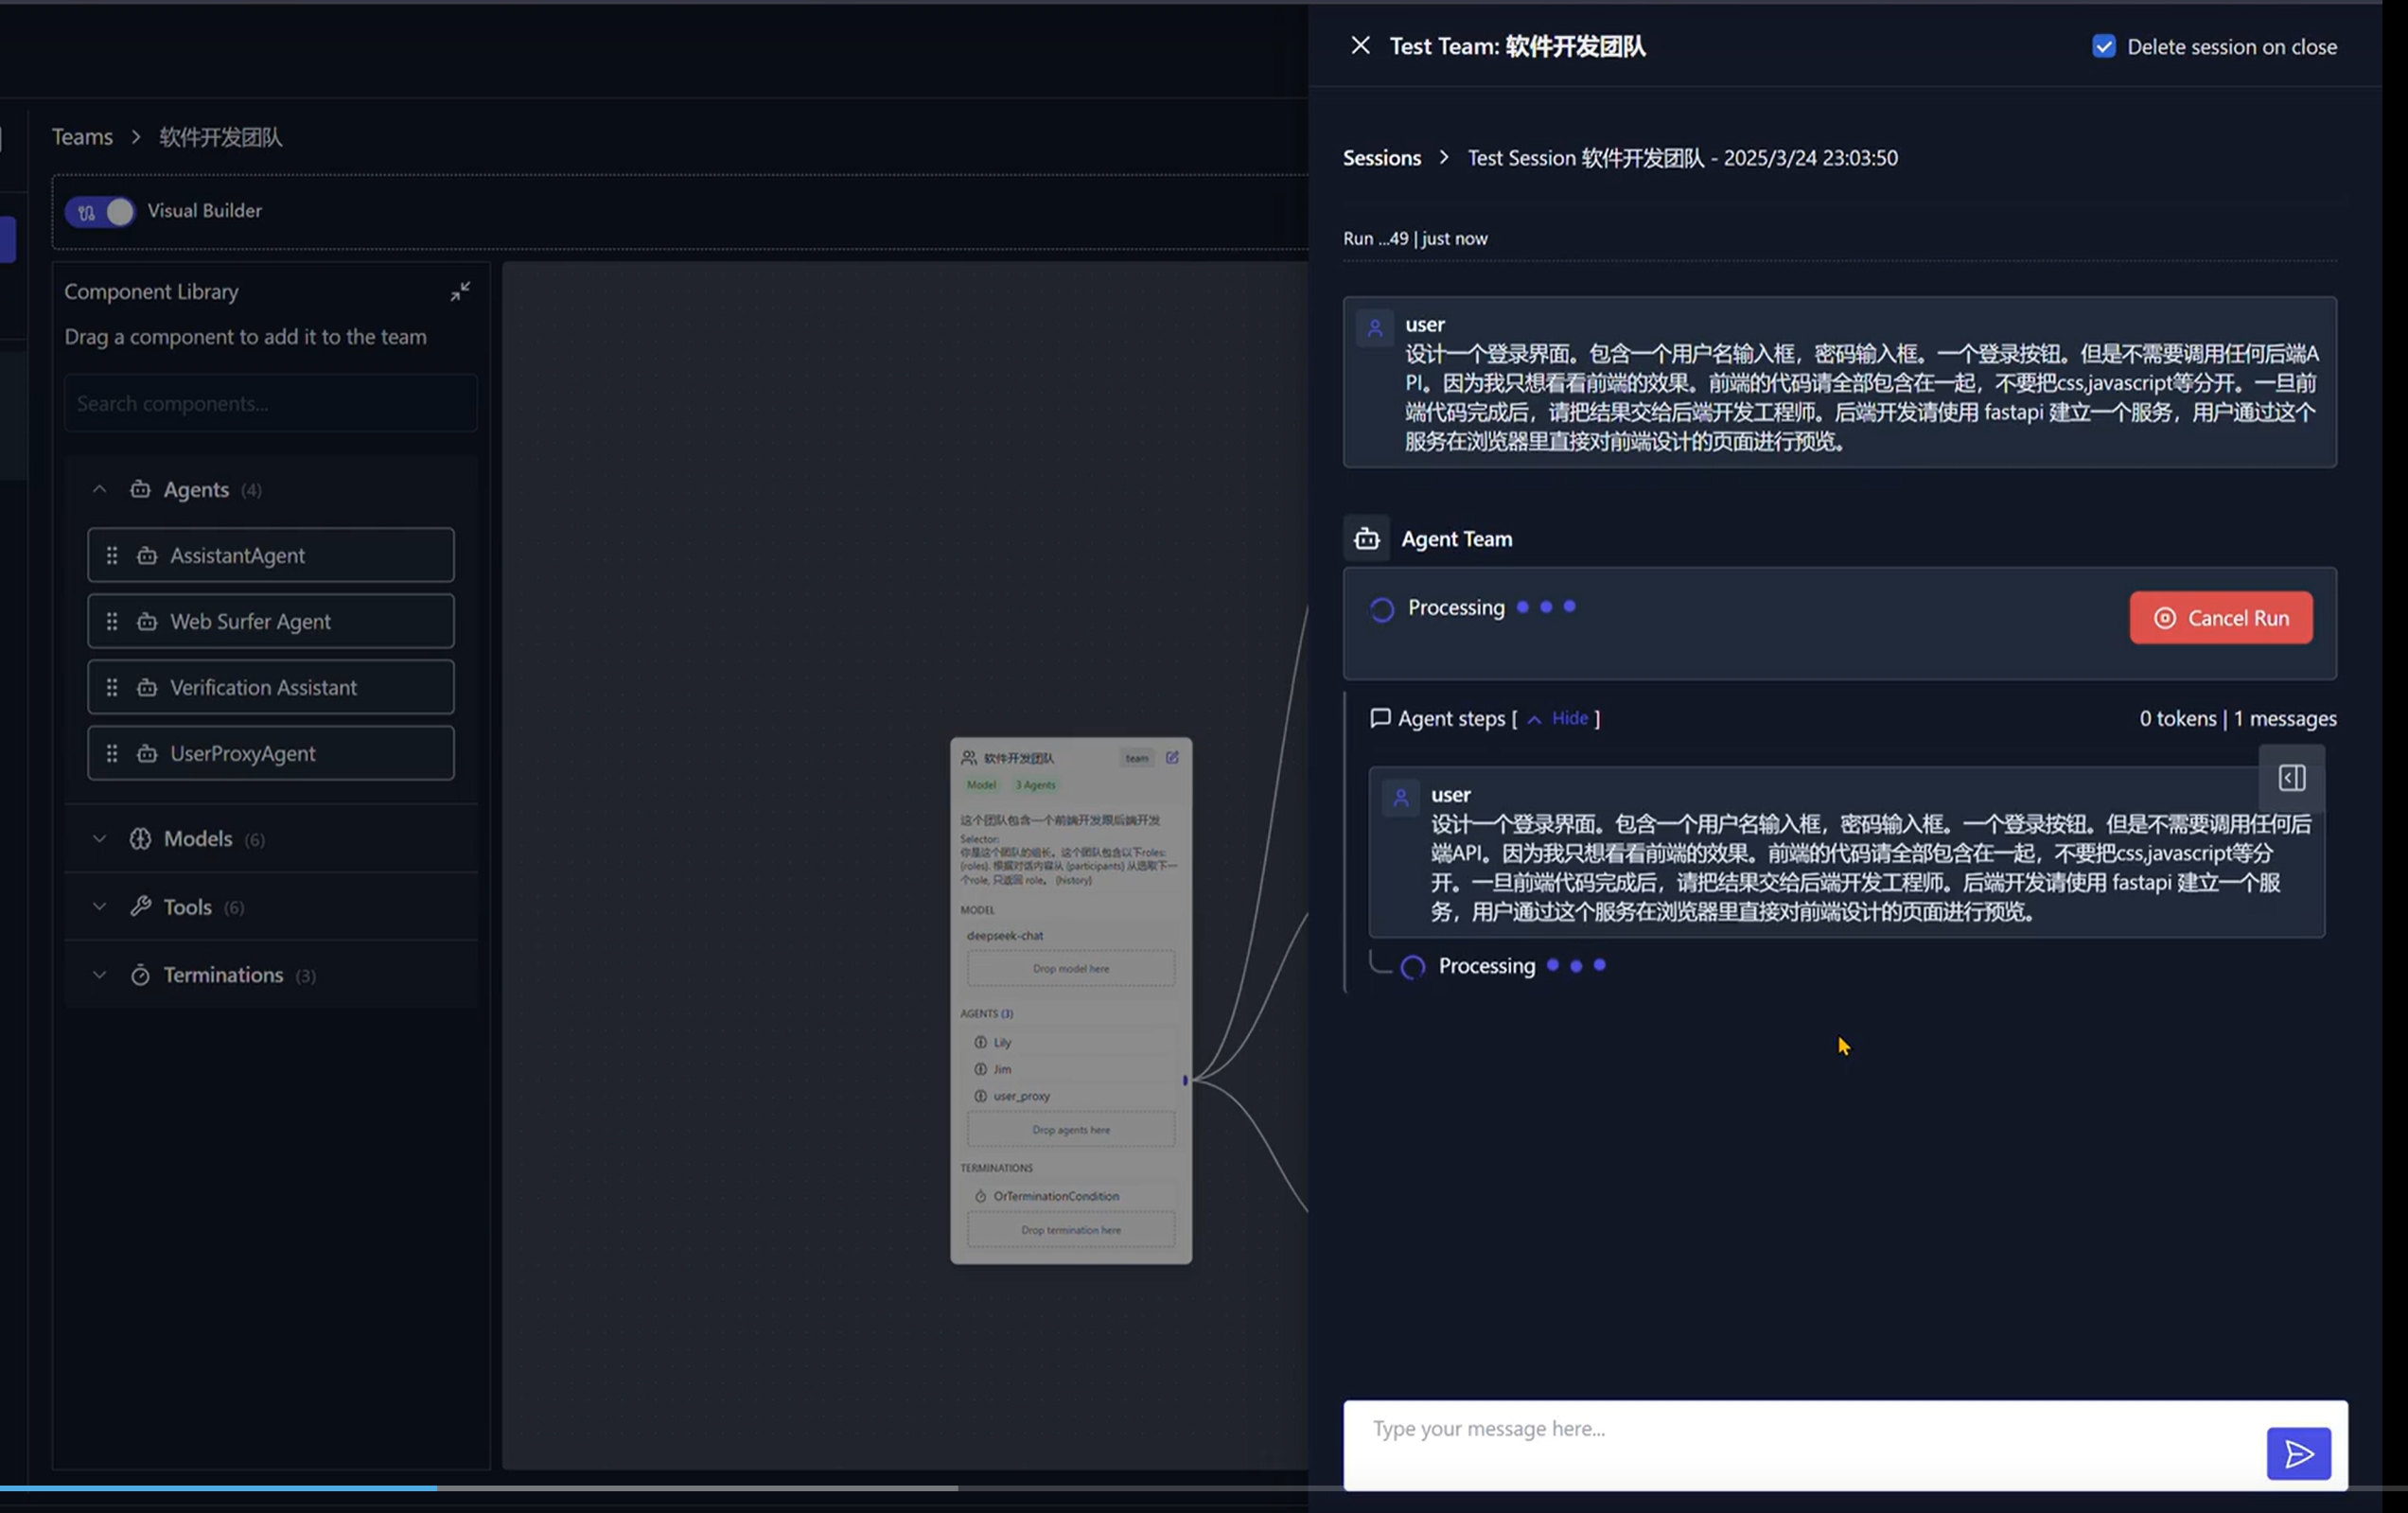
Task: Go to Teams breadcrumb
Action: (82, 137)
